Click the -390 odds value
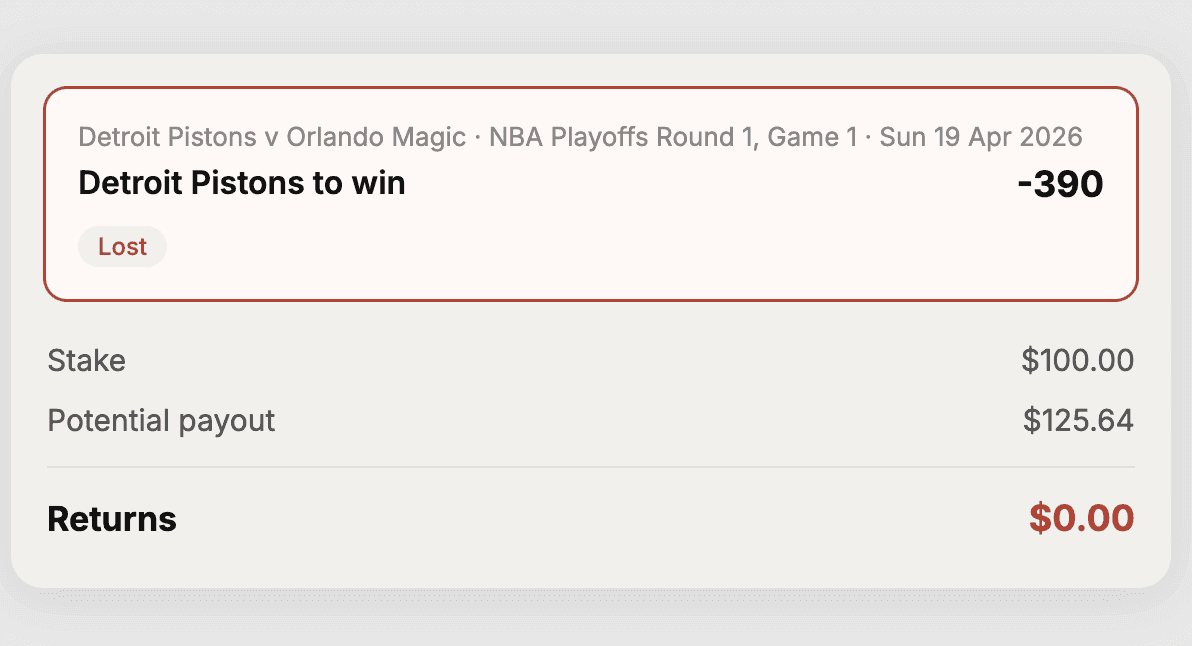 [x=1063, y=183]
